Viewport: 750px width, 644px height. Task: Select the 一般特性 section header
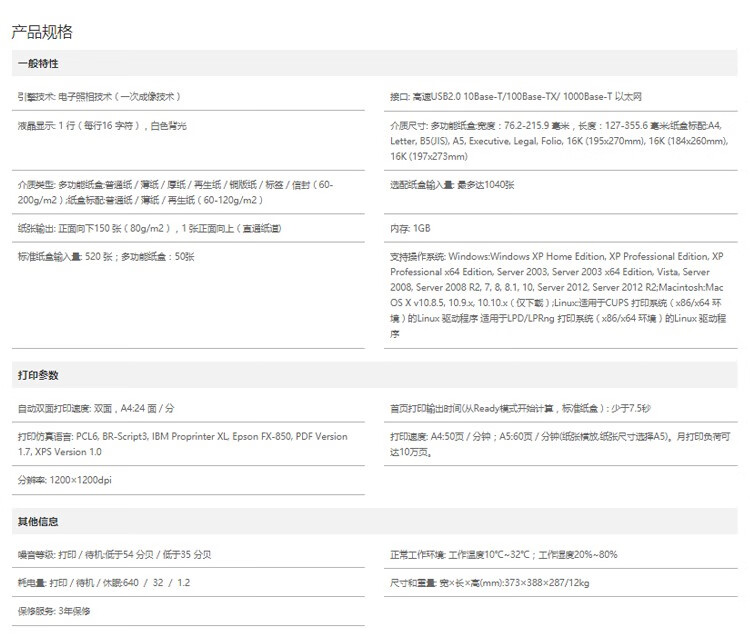pyautogui.click(x=38, y=65)
